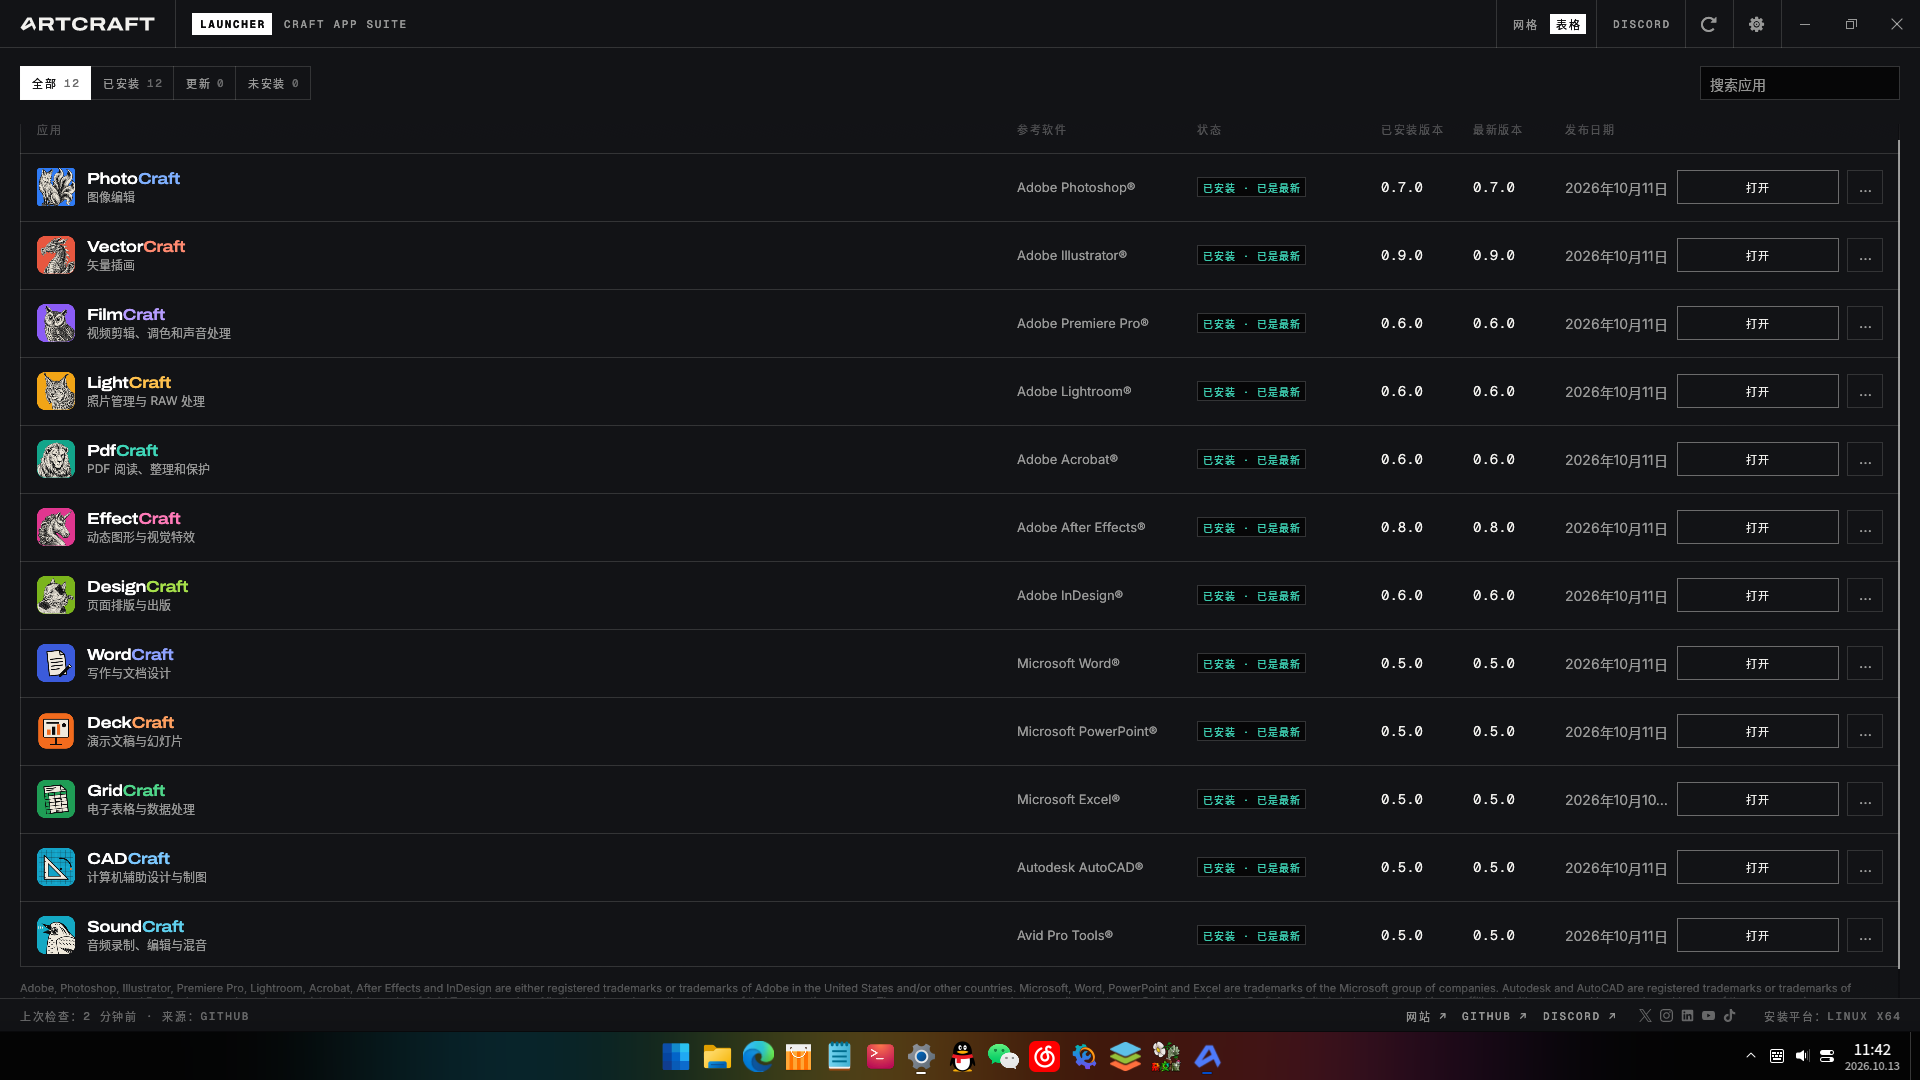Screen dimensions: 1920x1080
Task: Select the 全部 12 filter tab
Action: click(x=55, y=83)
